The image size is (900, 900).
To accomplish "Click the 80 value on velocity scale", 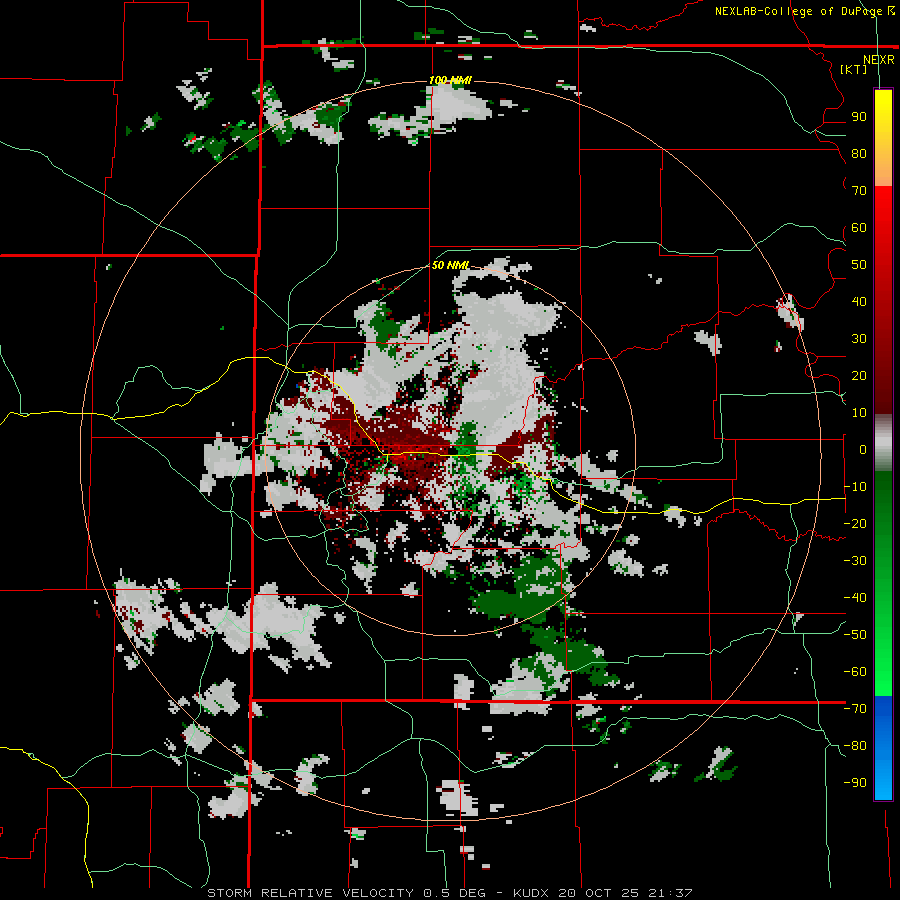I will tap(859, 154).
